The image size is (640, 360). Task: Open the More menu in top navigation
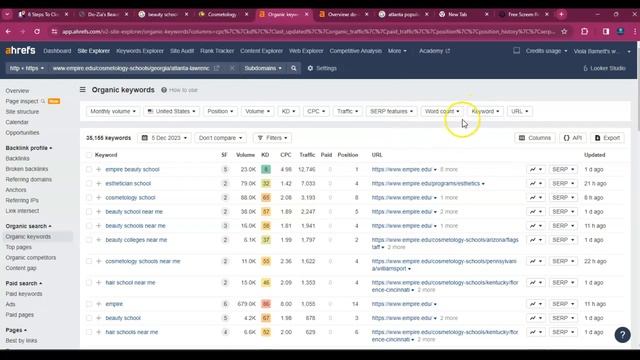click(397, 51)
